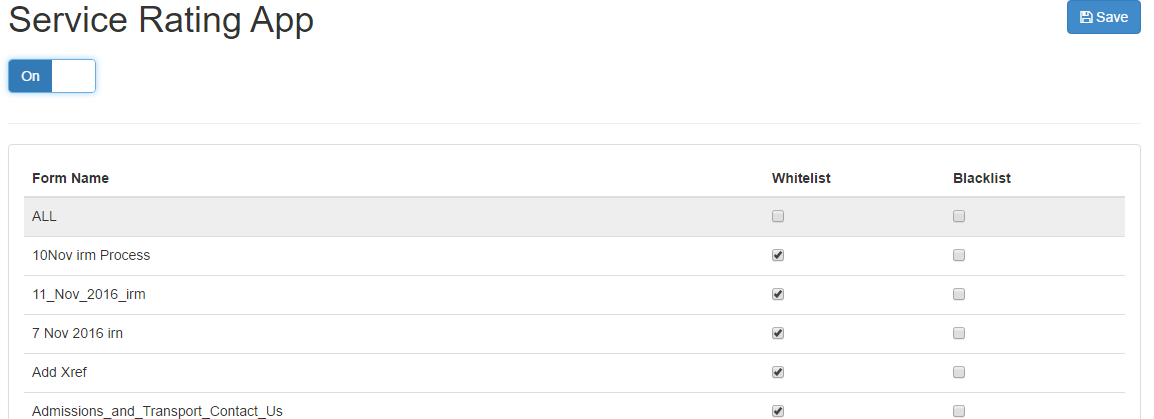Click the Form Name column header

coord(71,178)
